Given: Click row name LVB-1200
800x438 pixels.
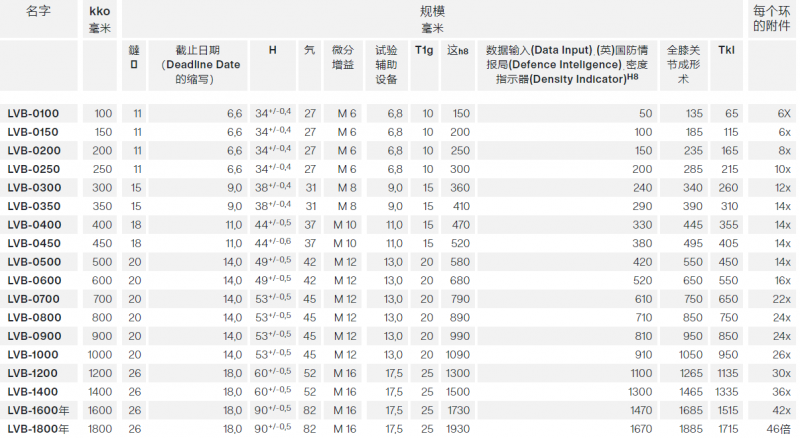Looking at the screenshot, I should (x=33, y=373).
